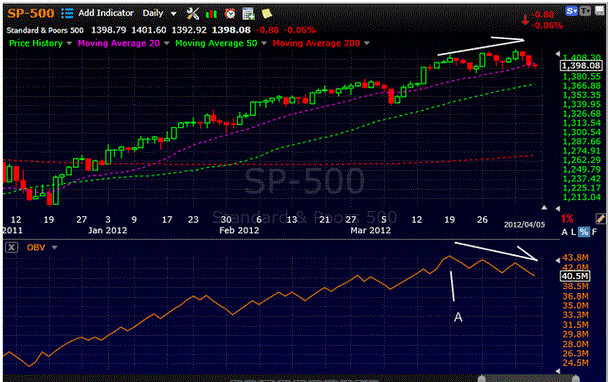Close the OBV indicator panel
This screenshot has height=382, width=610.
tap(12, 247)
